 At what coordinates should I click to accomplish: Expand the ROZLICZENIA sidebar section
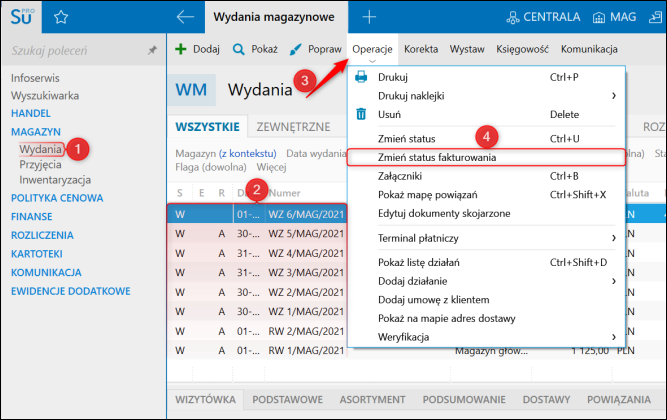point(42,235)
